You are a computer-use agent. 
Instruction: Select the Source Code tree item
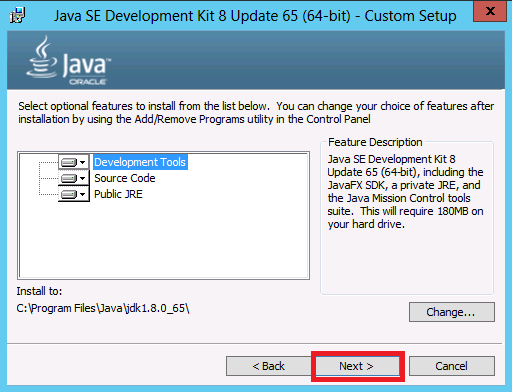click(125, 178)
